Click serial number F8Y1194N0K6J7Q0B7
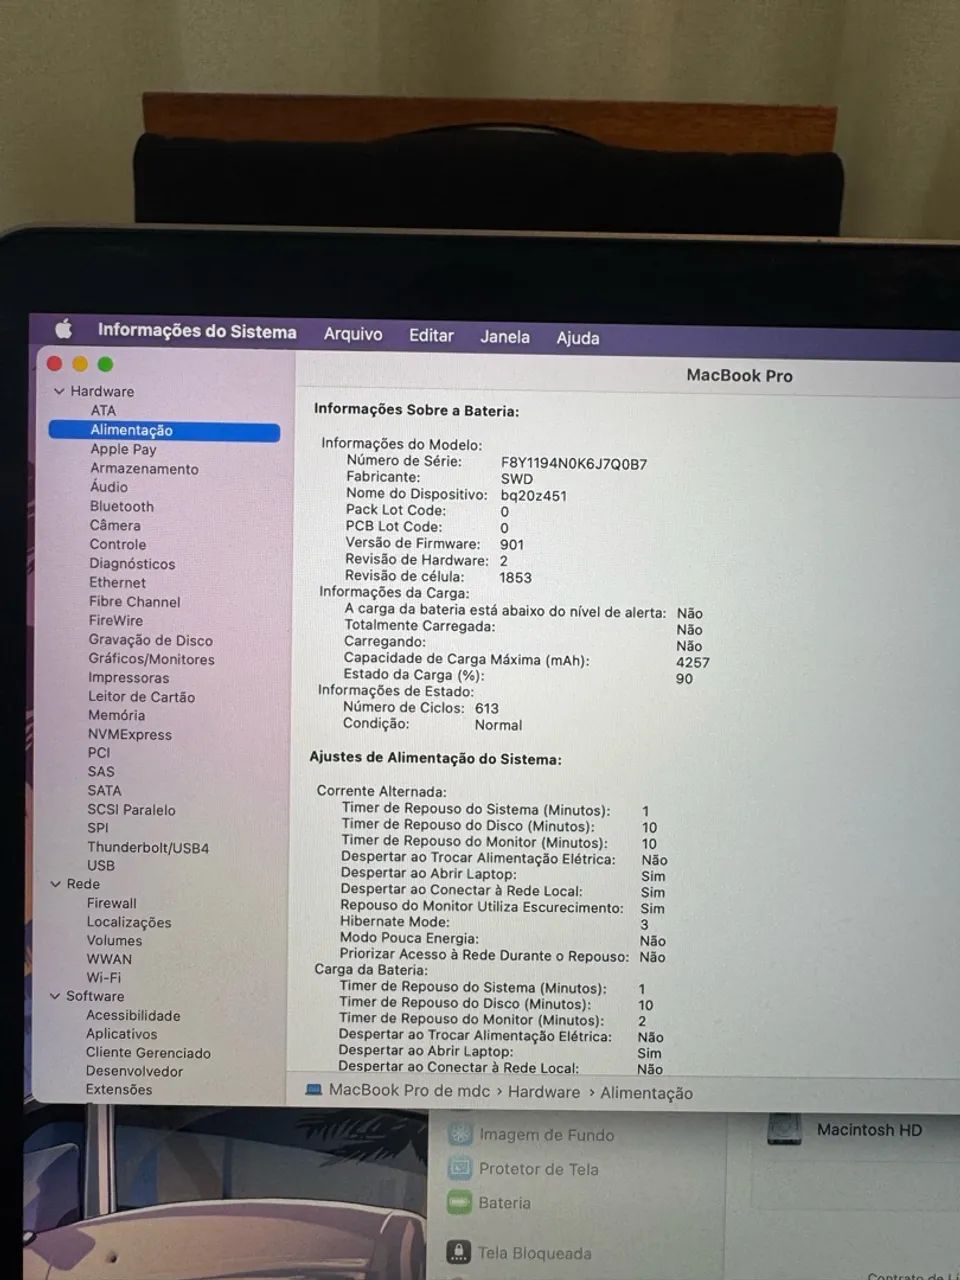This screenshot has height=1280, width=960. (x=574, y=464)
